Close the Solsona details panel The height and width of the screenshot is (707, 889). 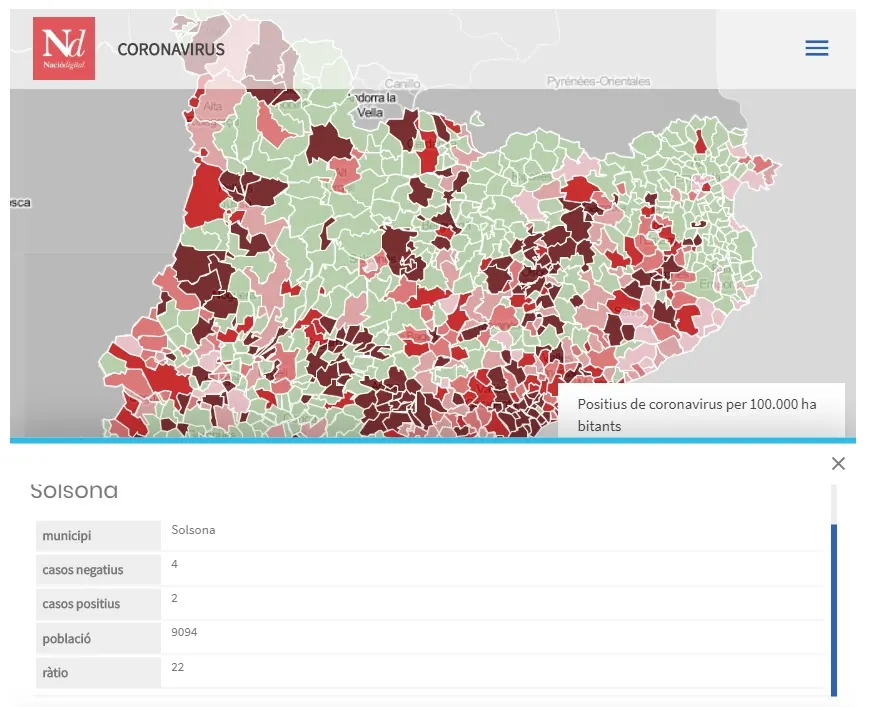point(838,463)
